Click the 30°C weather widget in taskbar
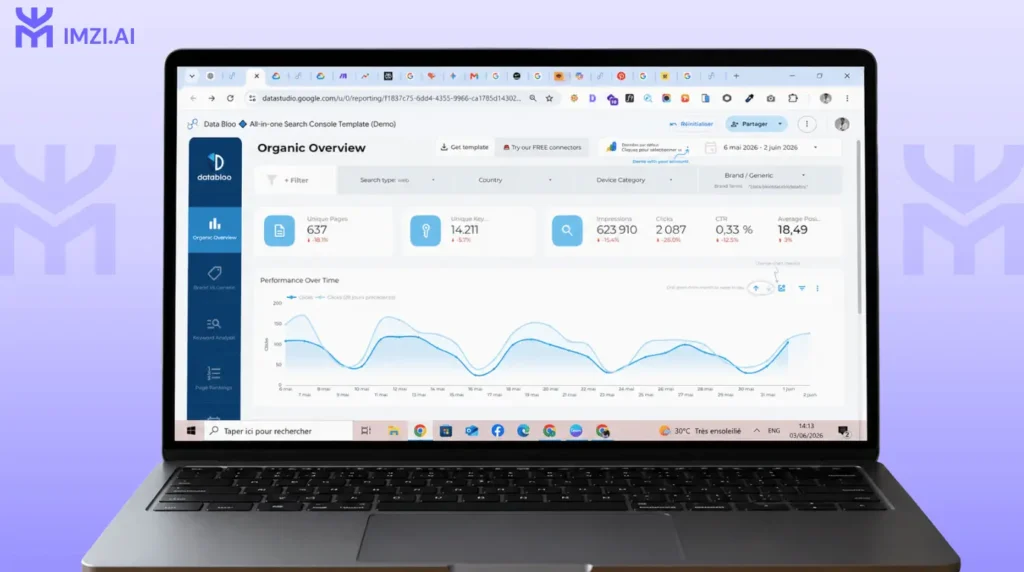 click(x=700, y=431)
